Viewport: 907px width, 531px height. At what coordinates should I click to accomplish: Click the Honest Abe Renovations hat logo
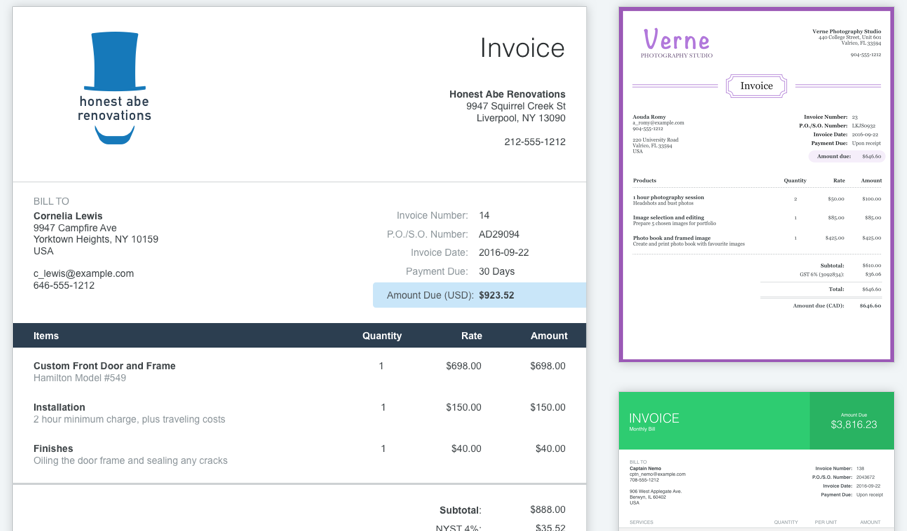tap(115, 88)
